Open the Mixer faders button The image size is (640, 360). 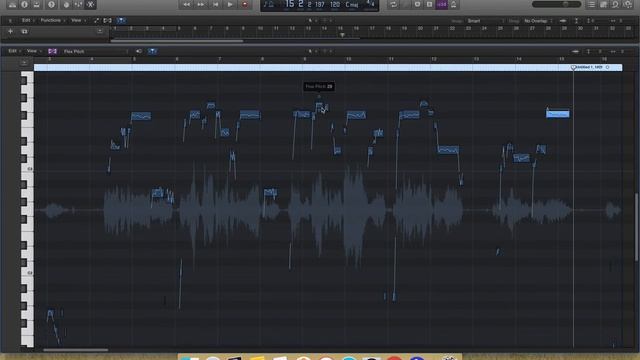pyautogui.click(x=78, y=4)
